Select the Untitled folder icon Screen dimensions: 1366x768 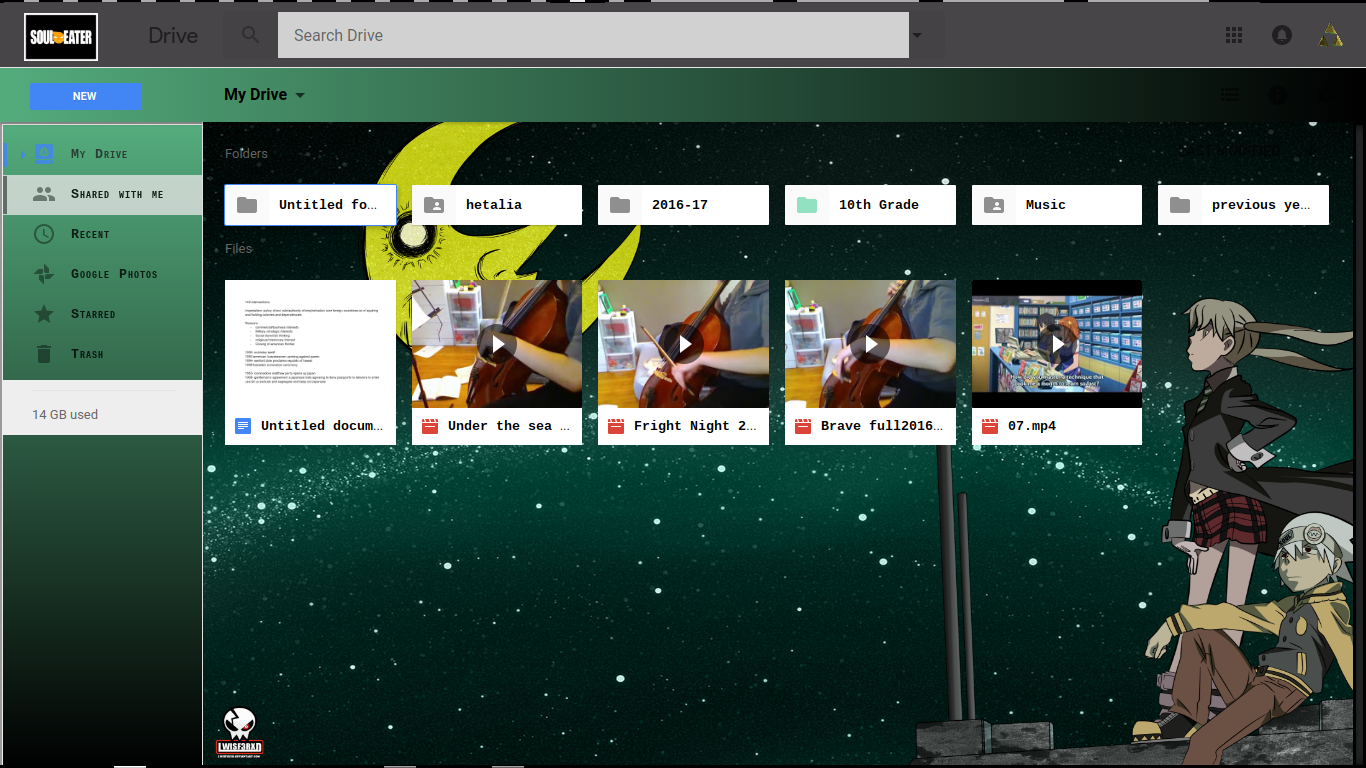(x=247, y=205)
